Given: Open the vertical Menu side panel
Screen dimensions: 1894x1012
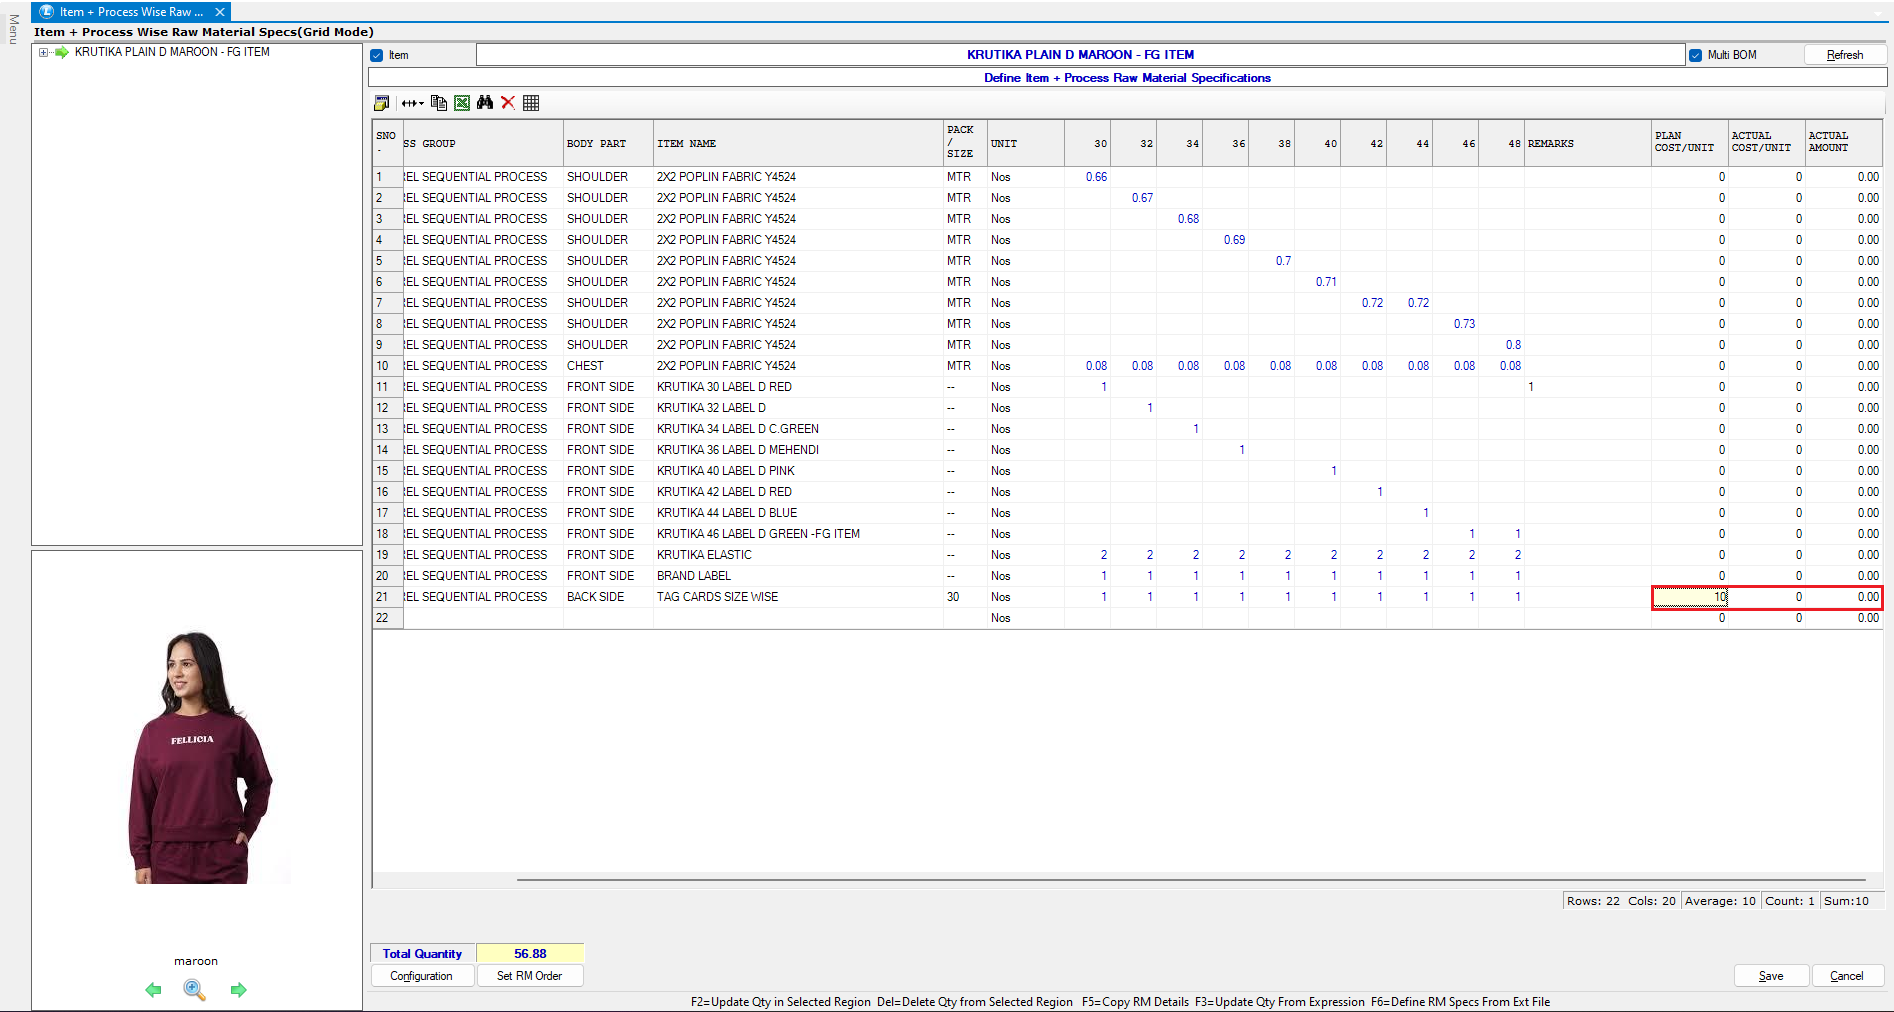Looking at the screenshot, I should (14, 28).
